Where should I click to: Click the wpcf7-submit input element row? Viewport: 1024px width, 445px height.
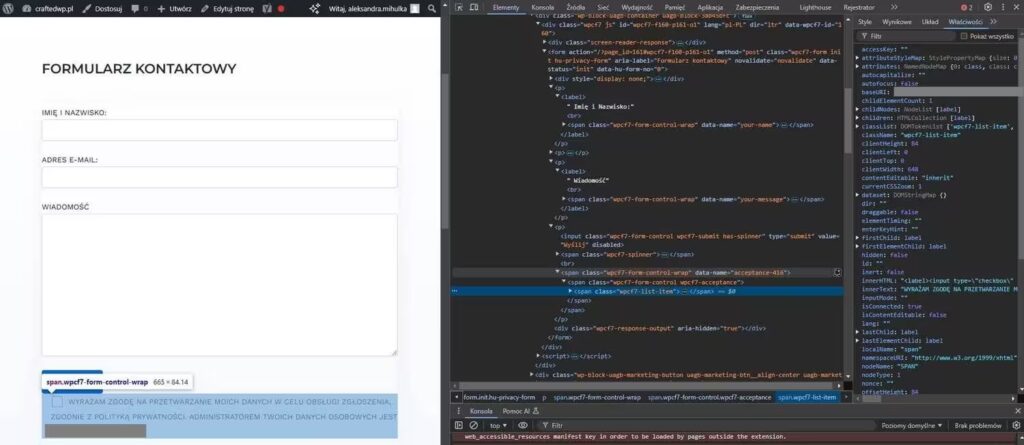coord(699,240)
